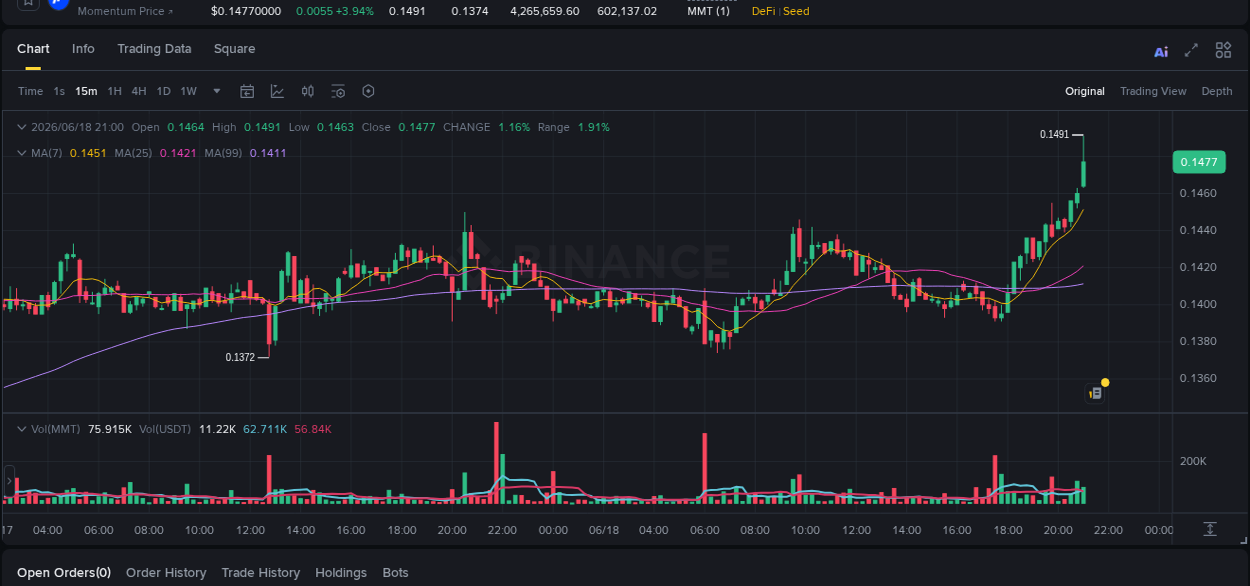Select the 1s interval

coord(59,91)
